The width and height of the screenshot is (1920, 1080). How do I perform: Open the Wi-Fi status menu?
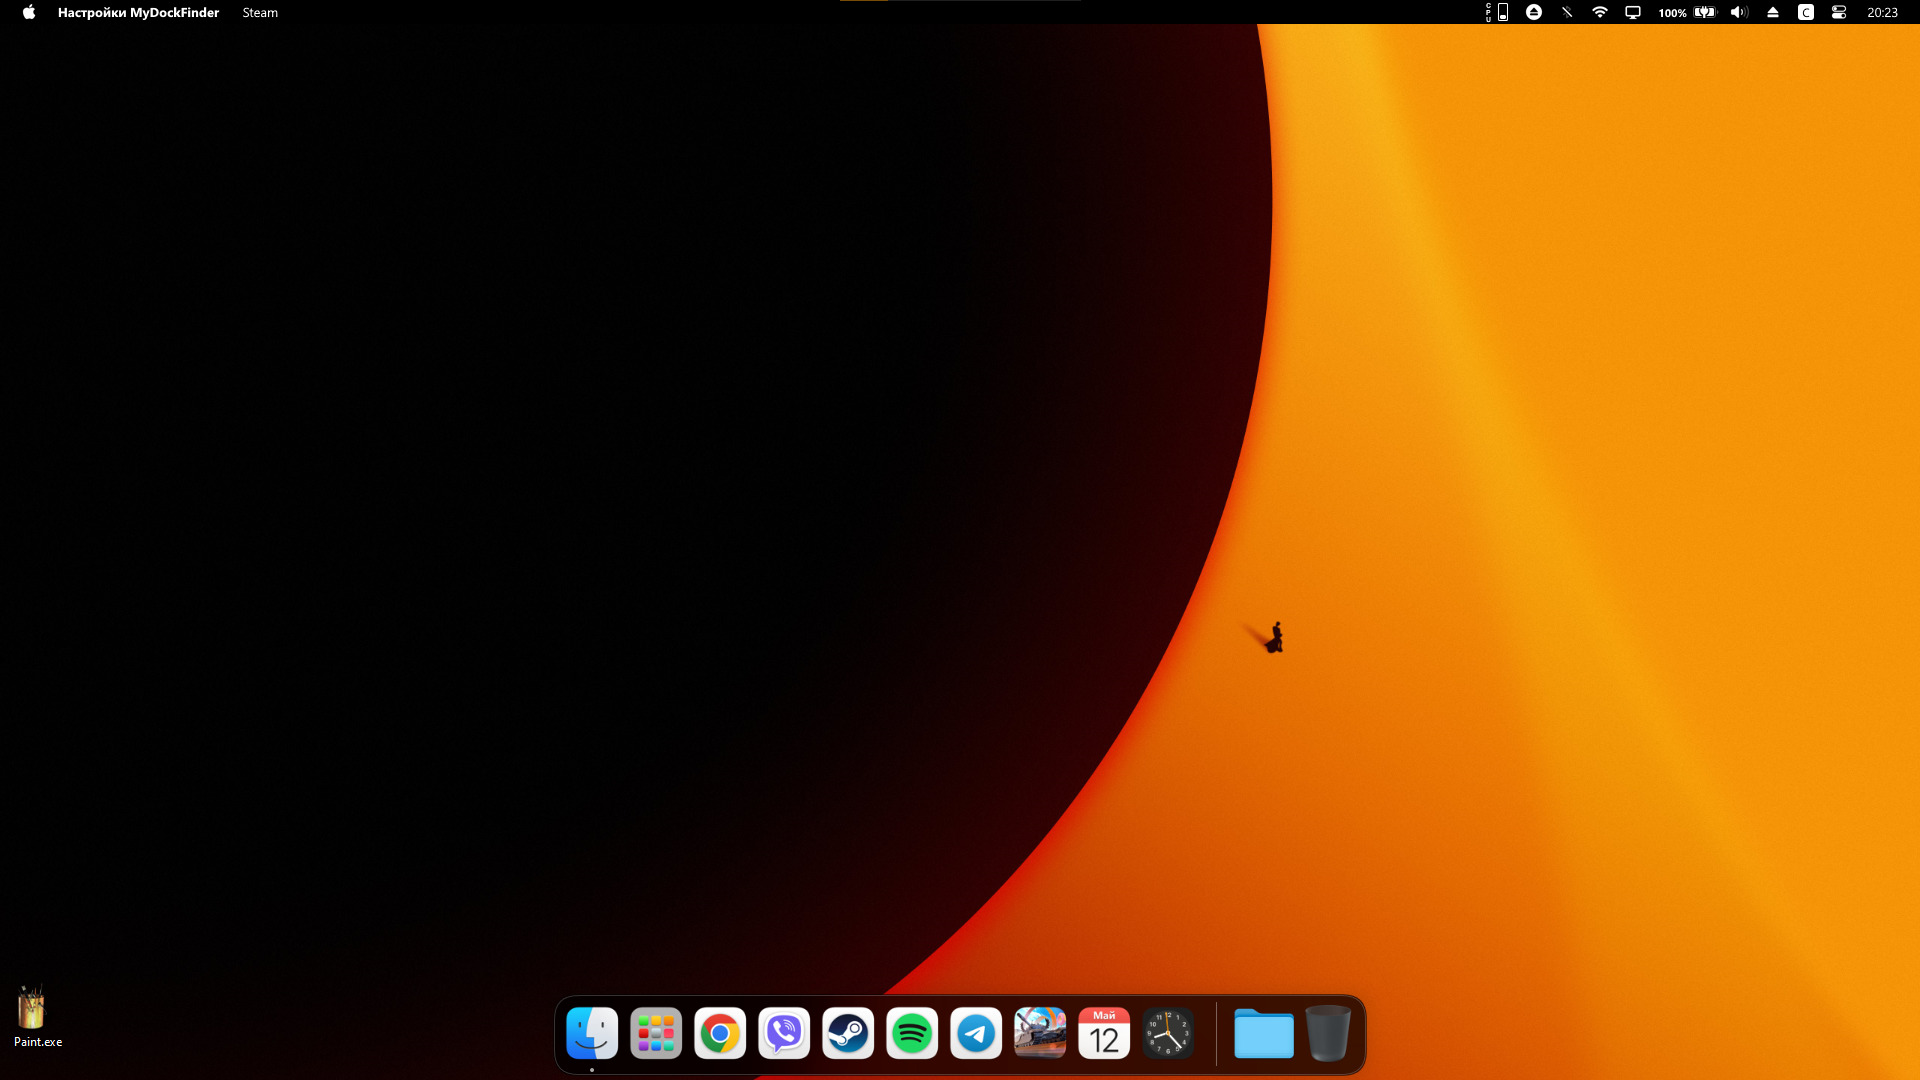click(1600, 12)
